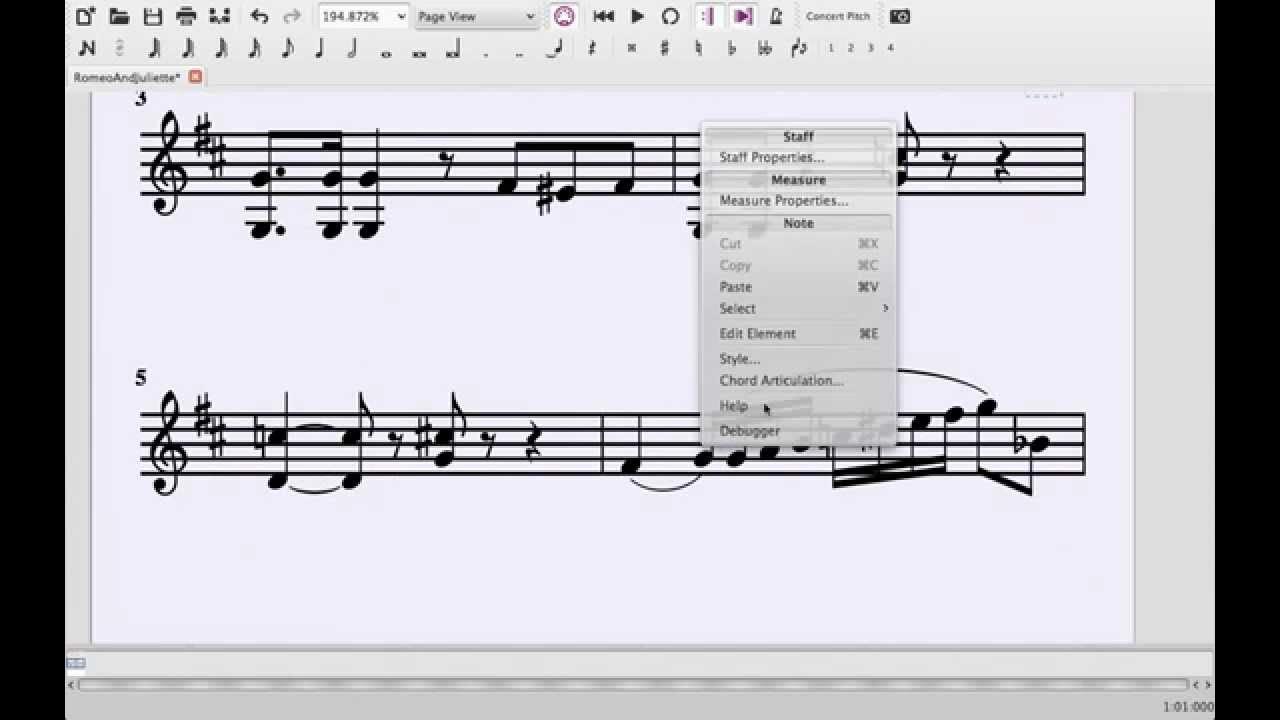Click the horizontal scrollbar track
The width and height of the screenshot is (1280, 720).
[632, 685]
